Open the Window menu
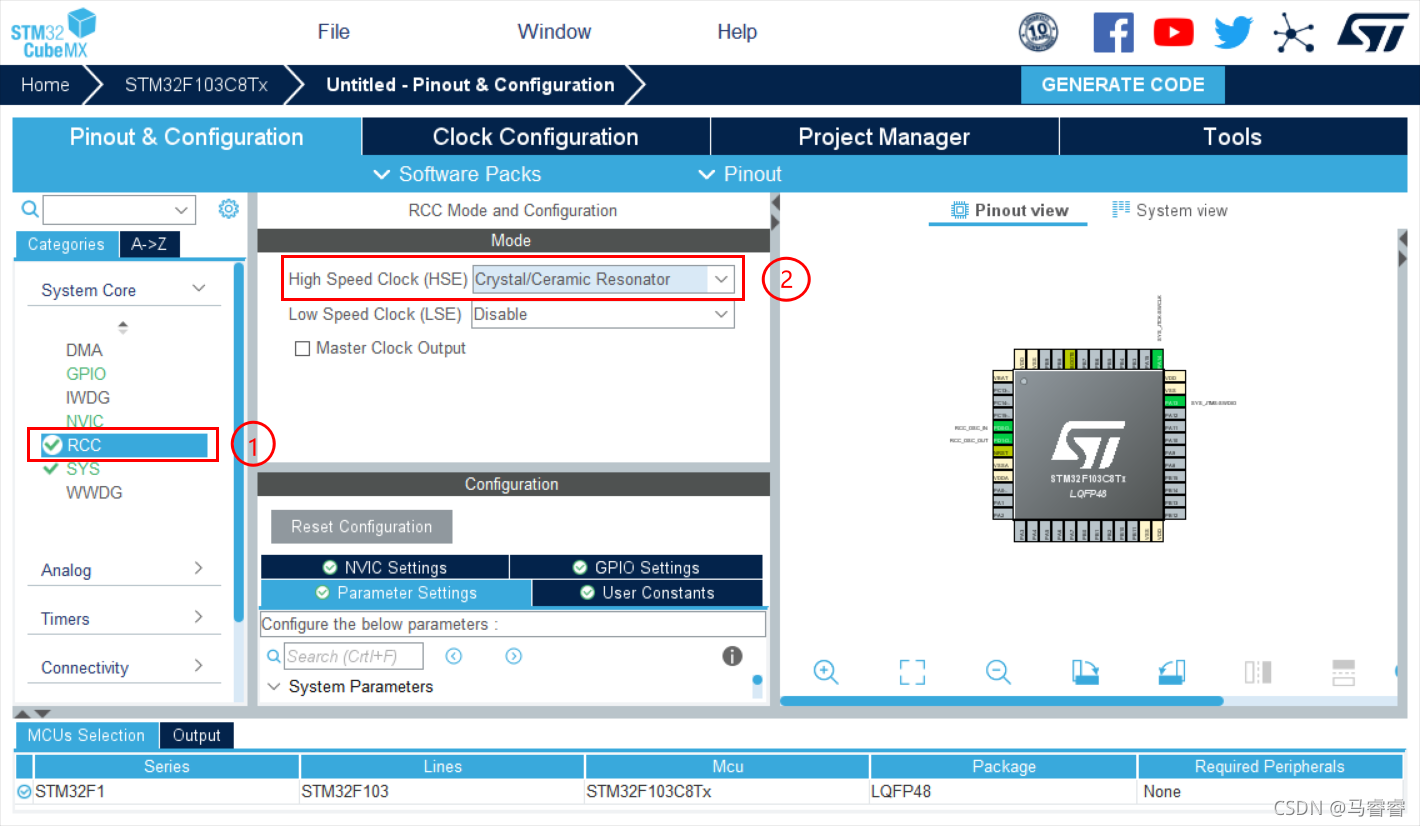 click(x=554, y=31)
